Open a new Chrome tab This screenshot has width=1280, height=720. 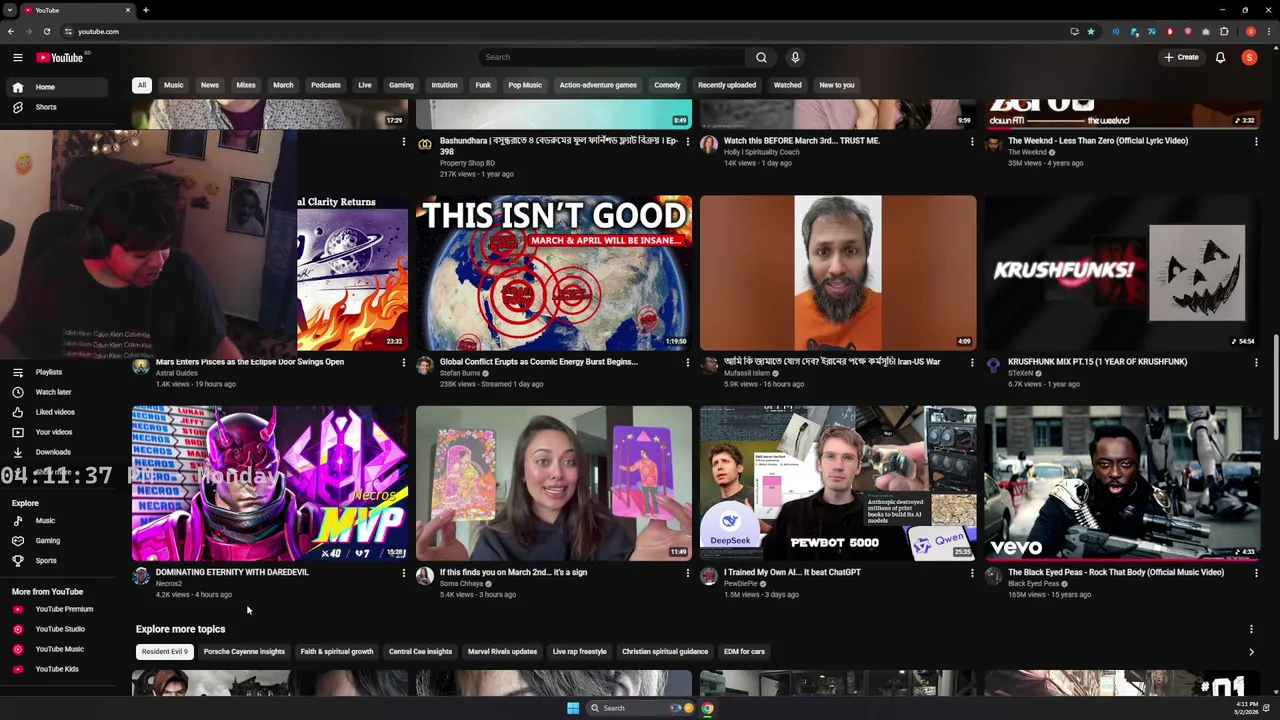pos(145,10)
